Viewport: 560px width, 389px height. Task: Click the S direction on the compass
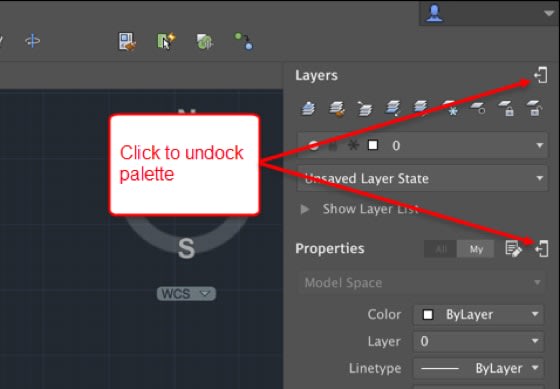point(186,249)
